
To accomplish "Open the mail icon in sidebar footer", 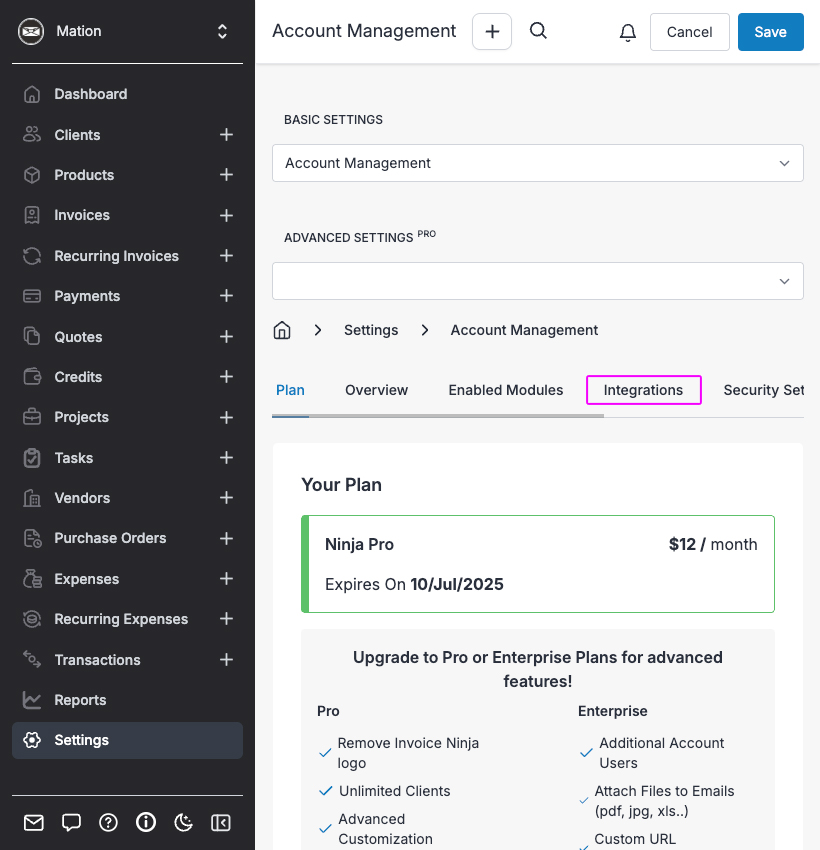I will pyautogui.click(x=34, y=822).
